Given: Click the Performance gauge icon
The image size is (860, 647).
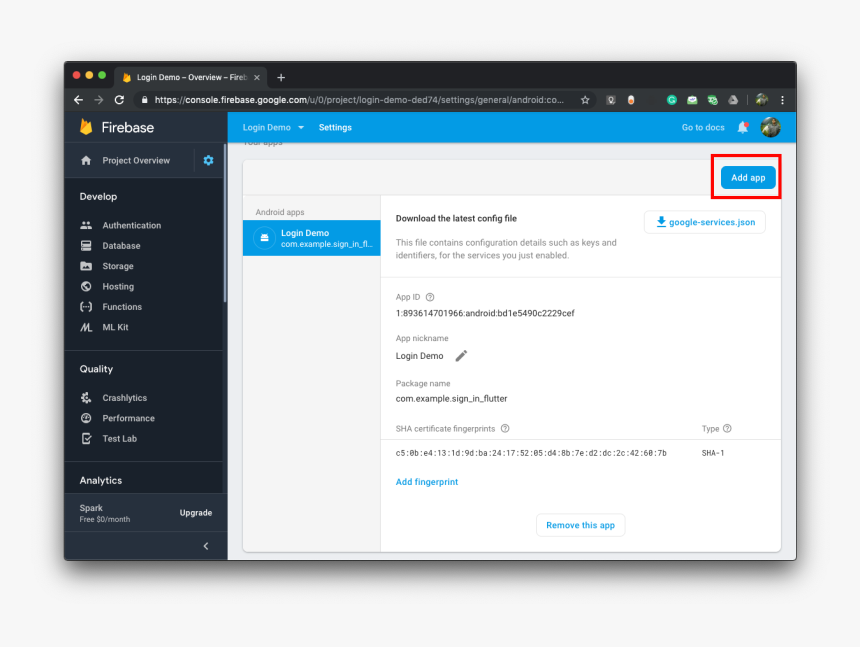Looking at the screenshot, I should click(86, 418).
